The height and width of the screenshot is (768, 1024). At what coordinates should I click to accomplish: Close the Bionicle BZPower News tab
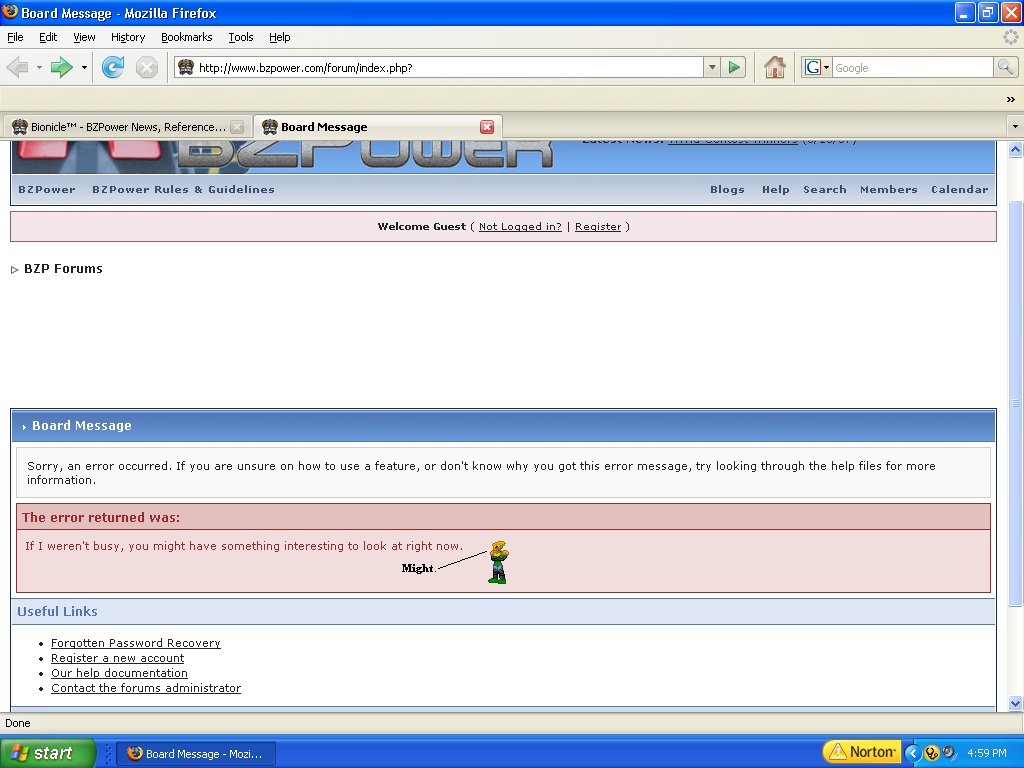pos(237,127)
